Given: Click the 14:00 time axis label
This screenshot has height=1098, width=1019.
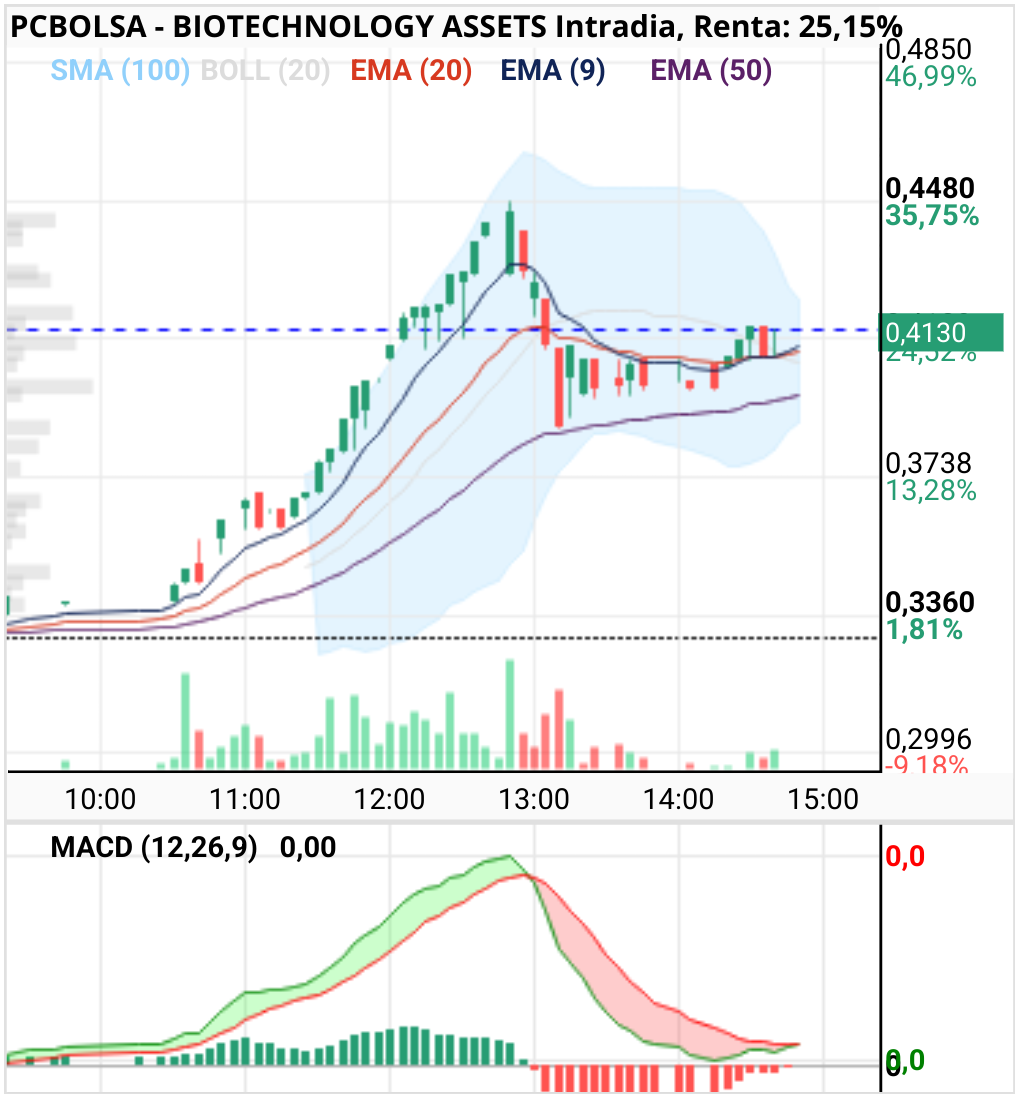Looking at the screenshot, I should [x=679, y=799].
